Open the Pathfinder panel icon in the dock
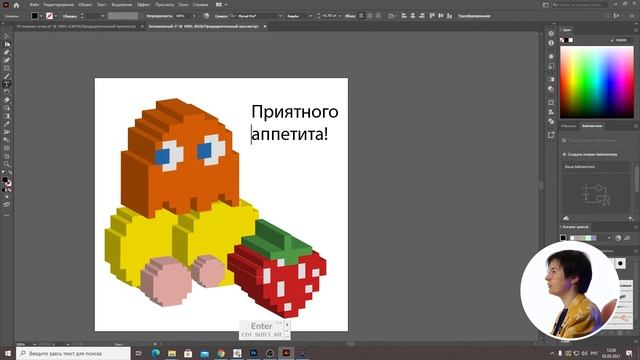Image resolution: width=640 pixels, height=360 pixels. click(551, 121)
